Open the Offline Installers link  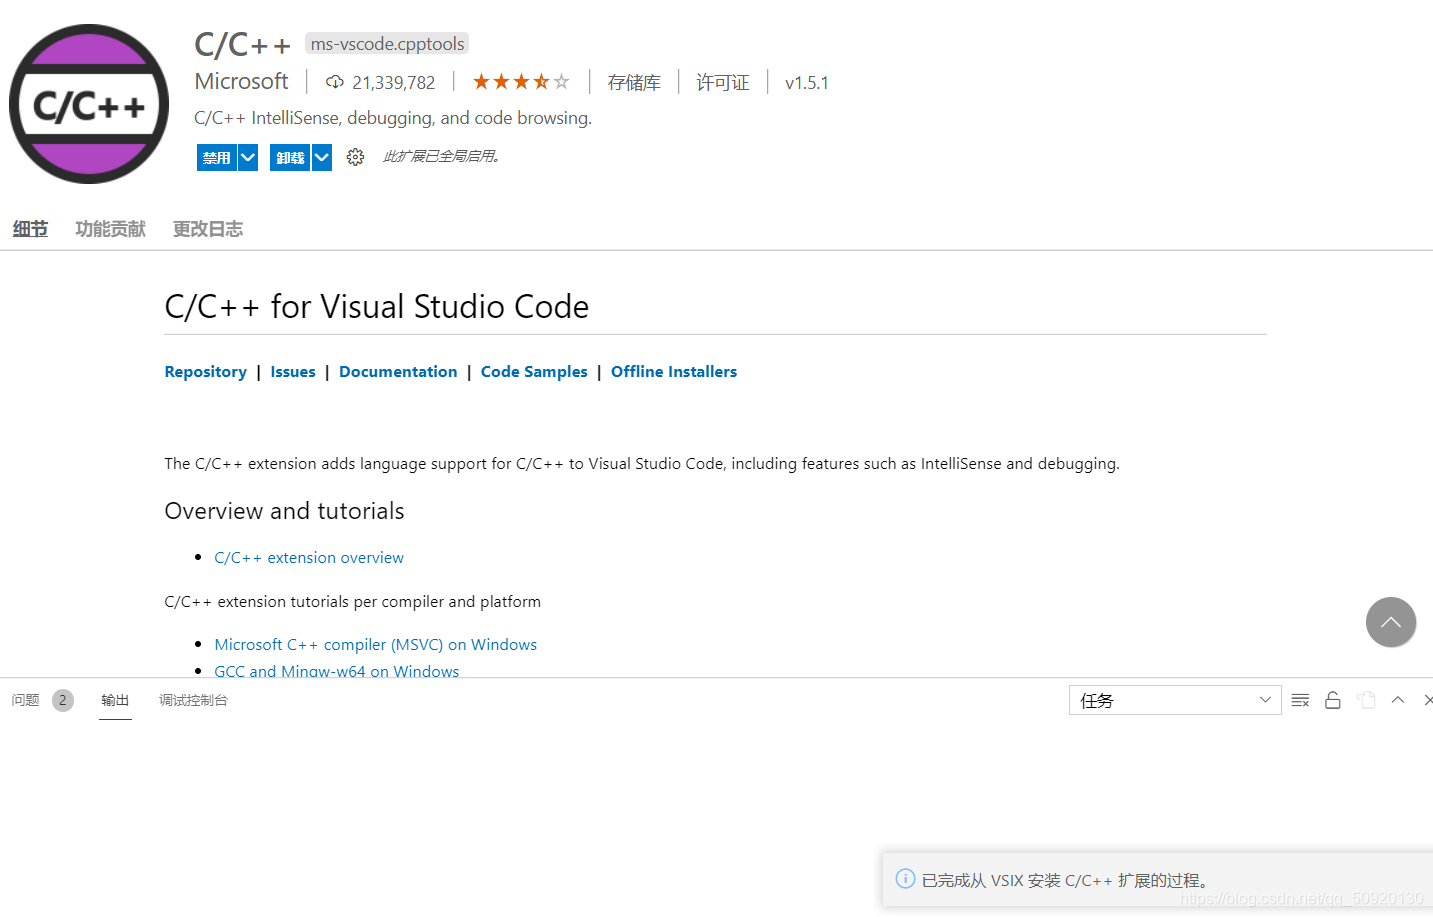(x=674, y=371)
